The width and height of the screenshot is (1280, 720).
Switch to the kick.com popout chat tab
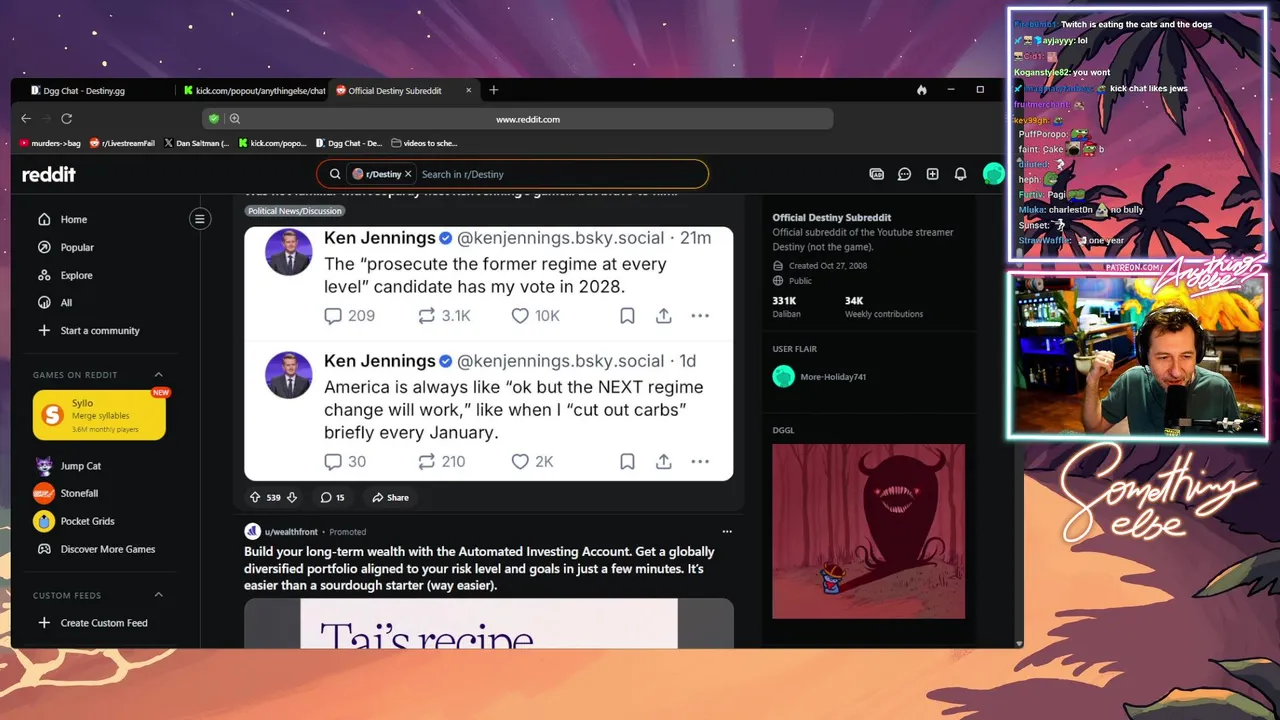tap(252, 90)
